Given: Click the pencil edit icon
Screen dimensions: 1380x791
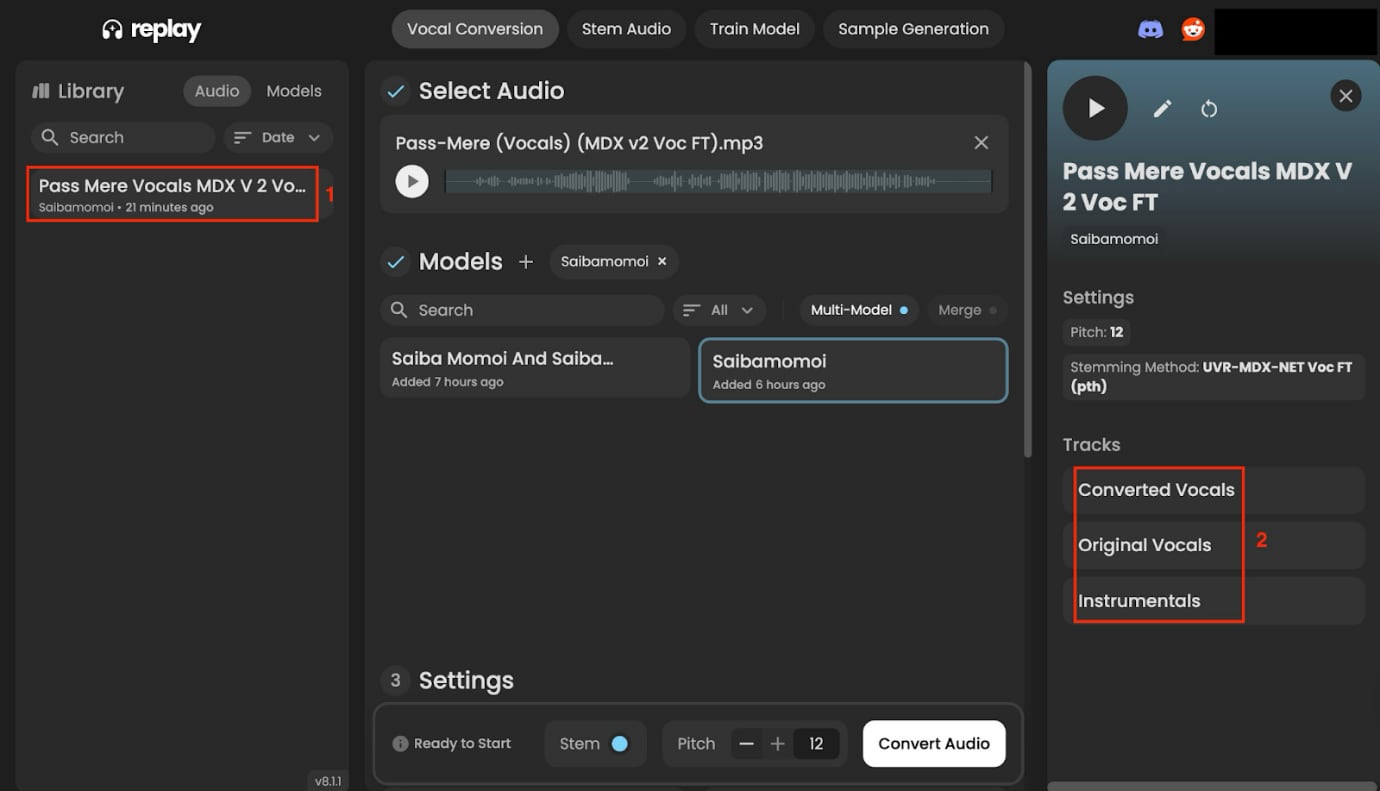Looking at the screenshot, I should (1162, 109).
